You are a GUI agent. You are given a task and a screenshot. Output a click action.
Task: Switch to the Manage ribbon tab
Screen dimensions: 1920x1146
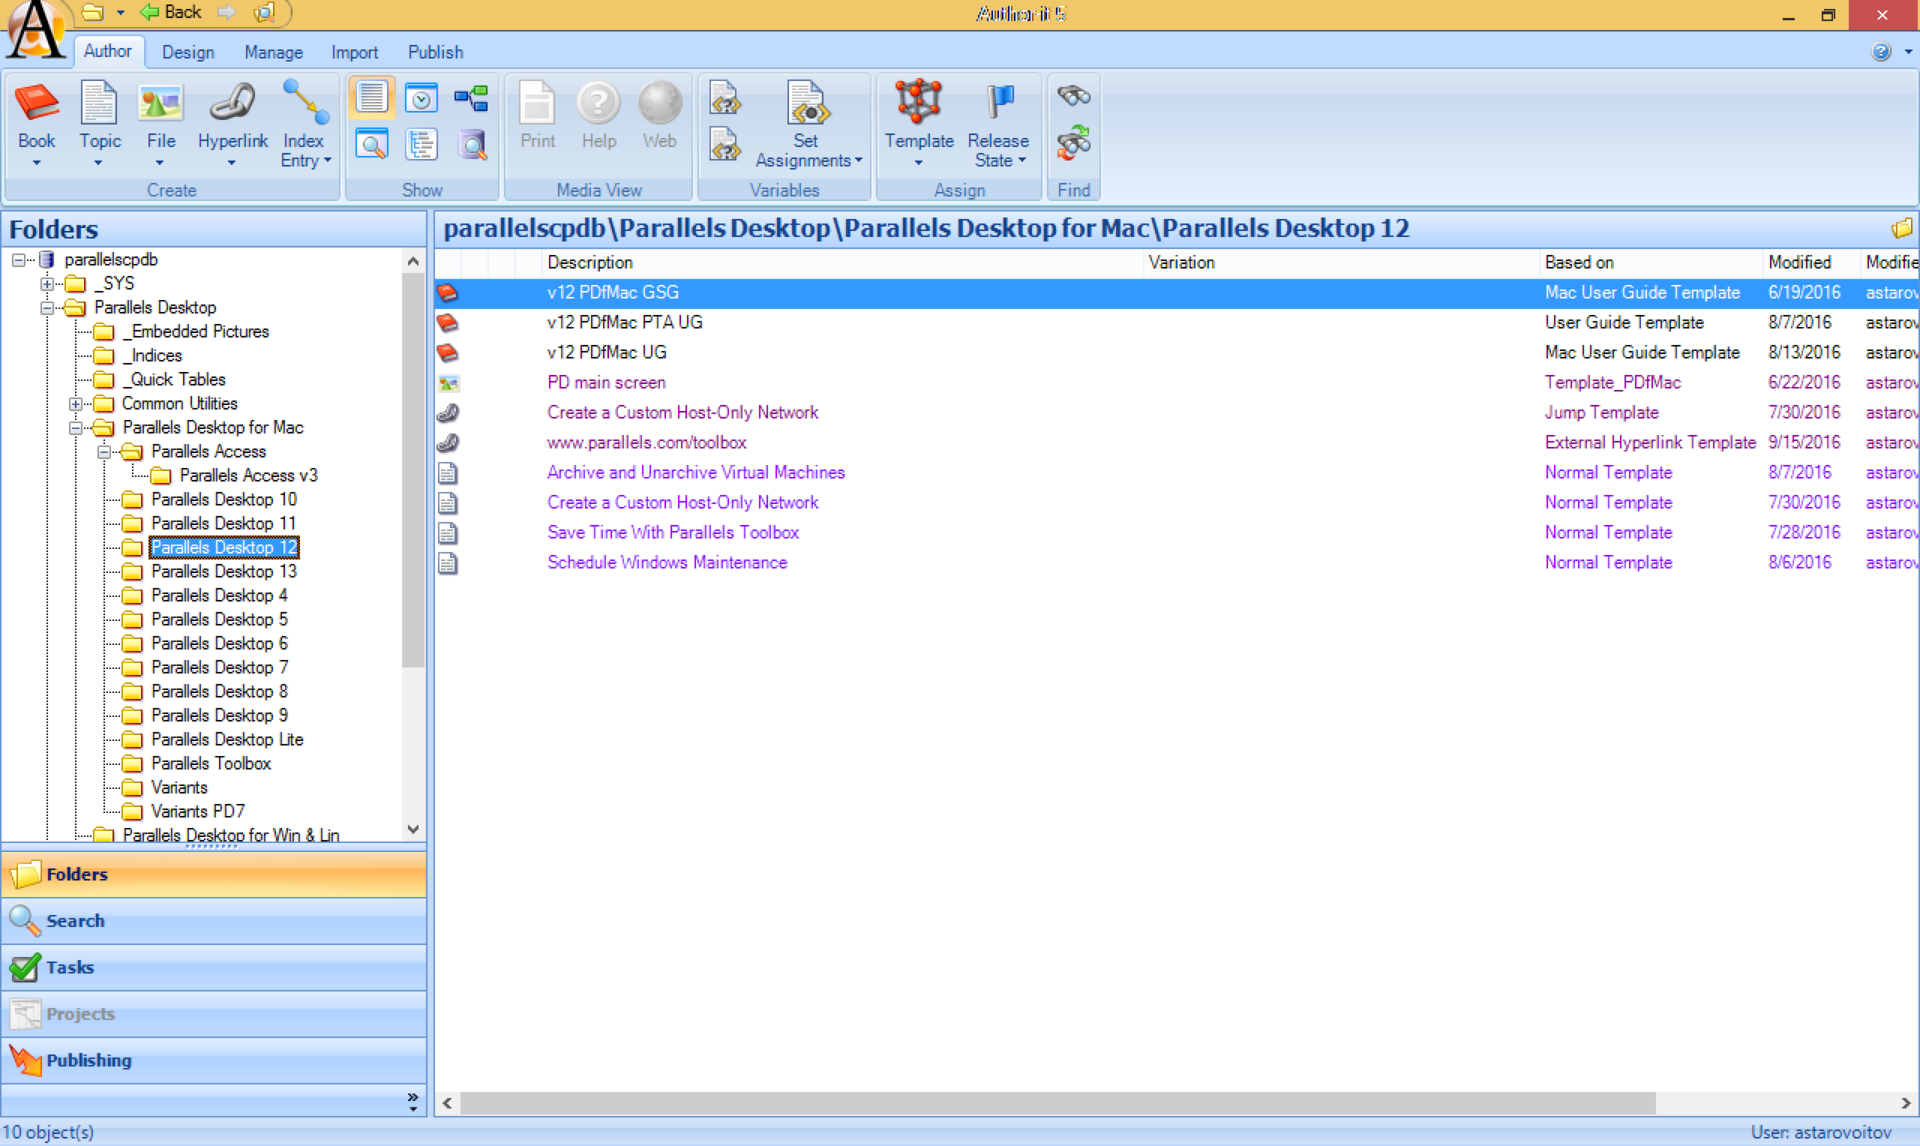click(x=273, y=52)
